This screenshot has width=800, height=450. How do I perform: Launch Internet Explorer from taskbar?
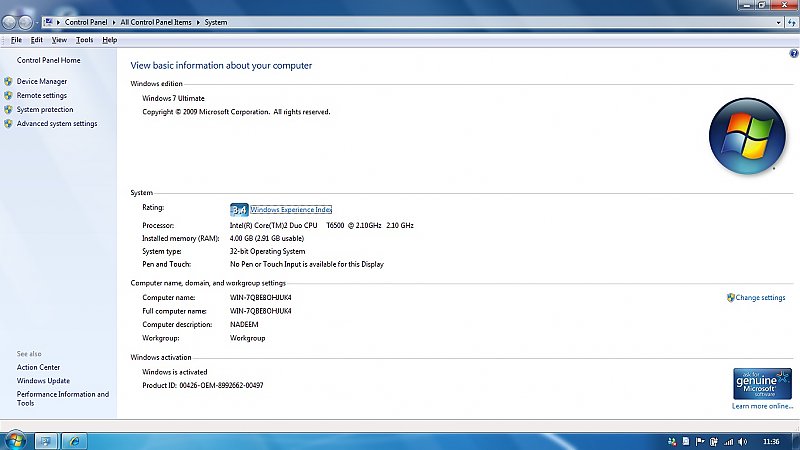tap(74, 441)
